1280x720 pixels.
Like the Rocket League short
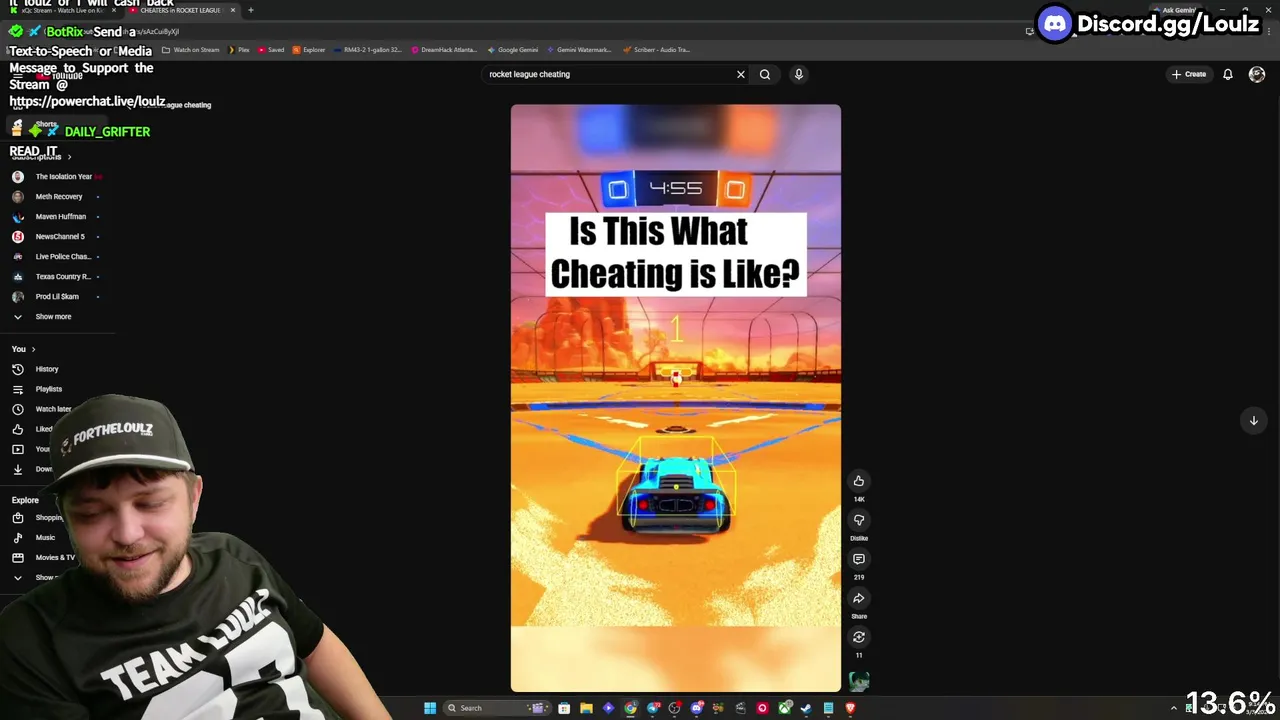coord(858,481)
